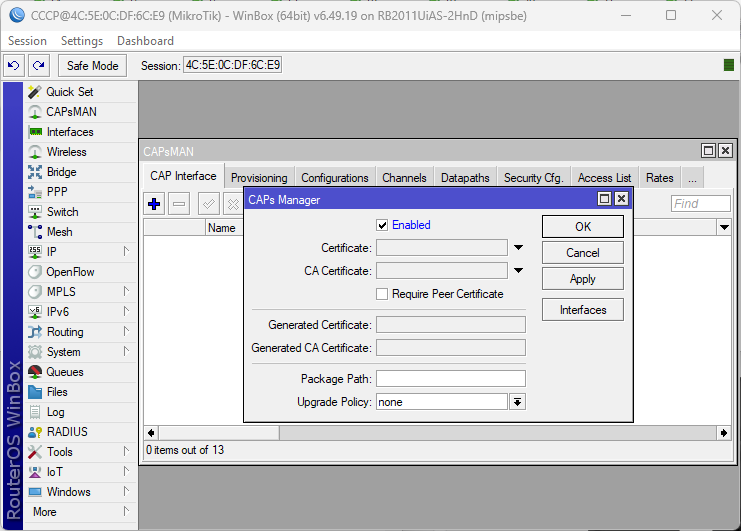Open the Queues sidebar entry
741x531 pixels.
pos(80,372)
